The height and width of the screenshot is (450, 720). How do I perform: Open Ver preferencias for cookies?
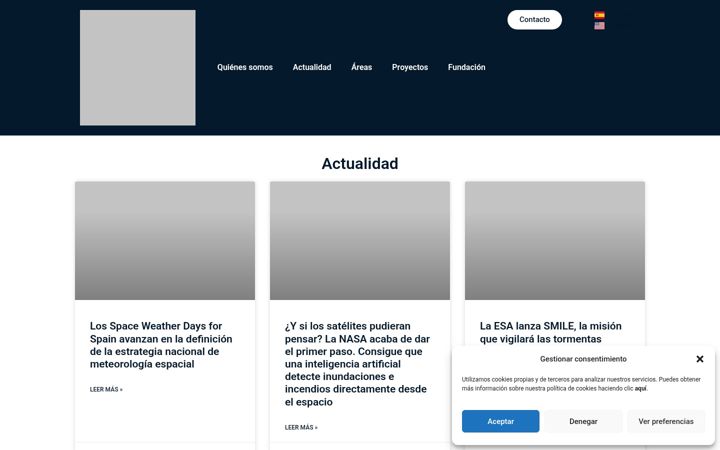tap(666, 421)
